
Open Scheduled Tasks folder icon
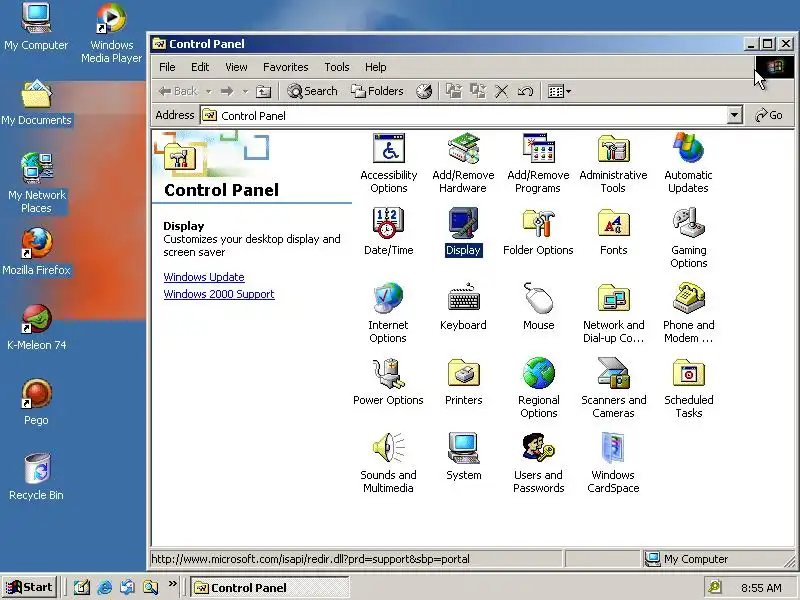pyautogui.click(x=688, y=388)
